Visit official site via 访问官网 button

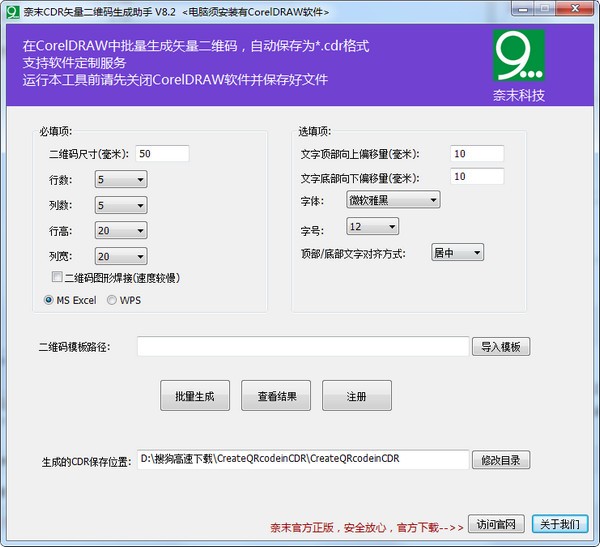[499, 524]
